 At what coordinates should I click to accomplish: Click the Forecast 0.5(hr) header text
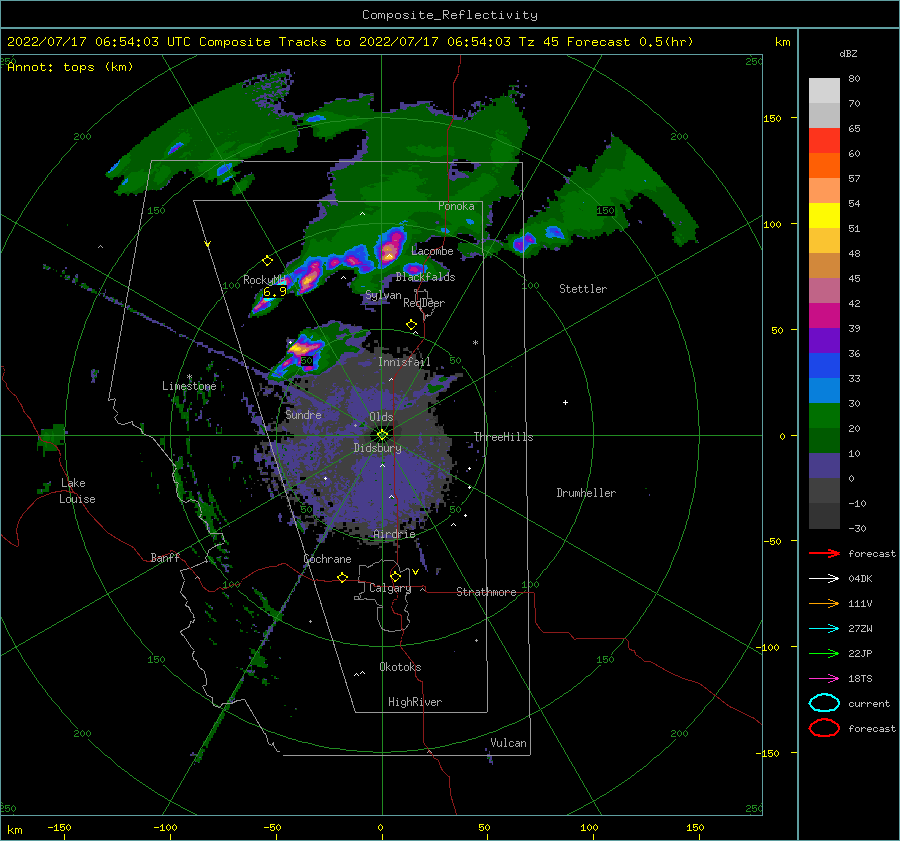pos(630,42)
